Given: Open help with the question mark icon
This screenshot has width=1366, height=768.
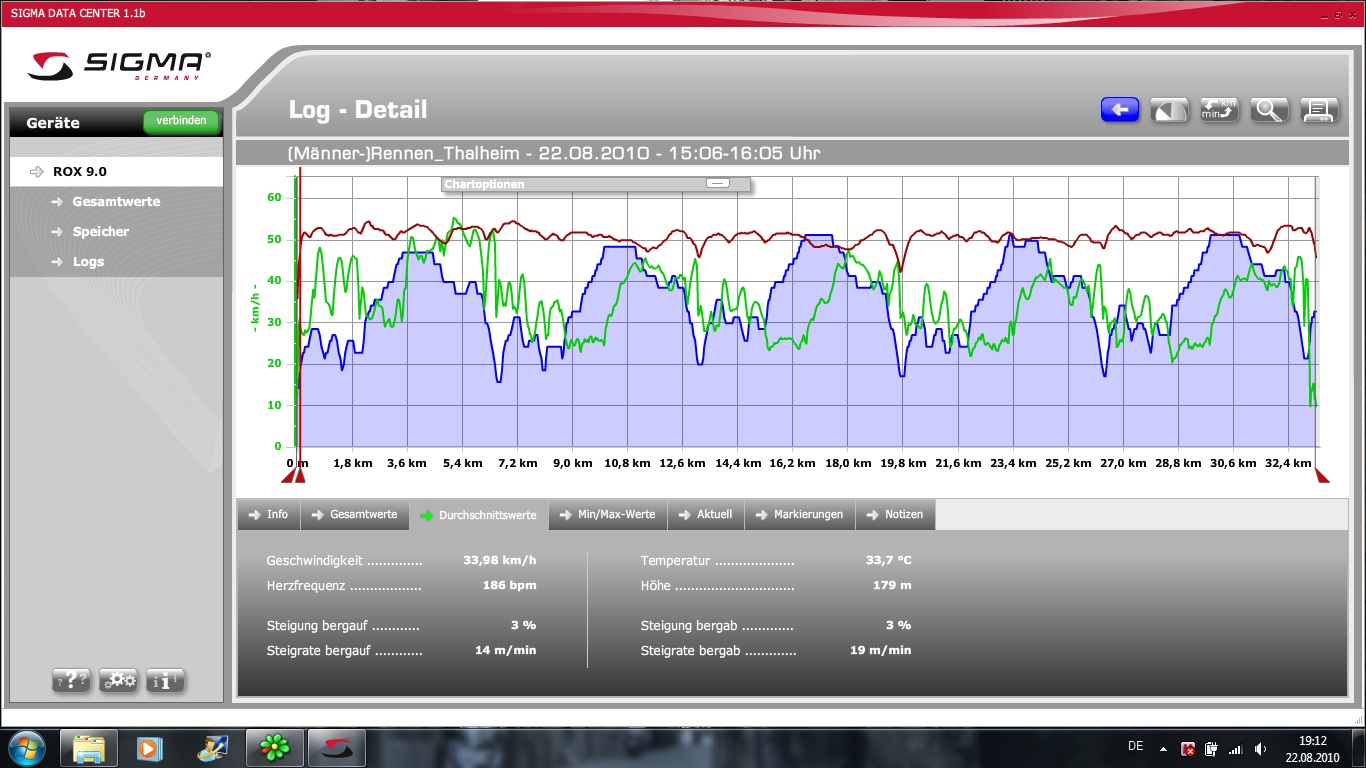Looking at the screenshot, I should point(71,681).
